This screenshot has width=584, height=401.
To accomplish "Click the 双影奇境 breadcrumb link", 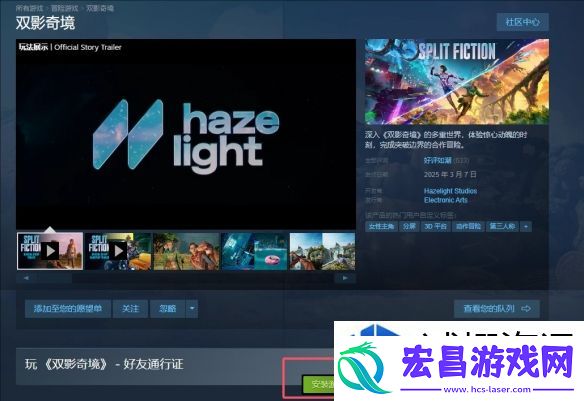I will point(100,8).
